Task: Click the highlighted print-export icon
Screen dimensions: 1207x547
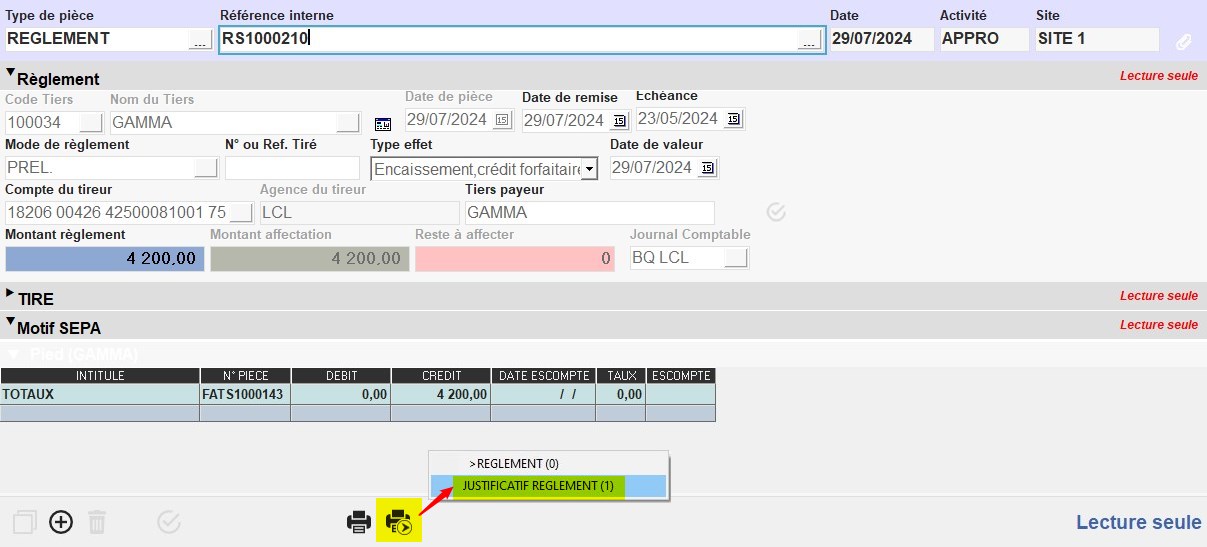Action: point(398,522)
